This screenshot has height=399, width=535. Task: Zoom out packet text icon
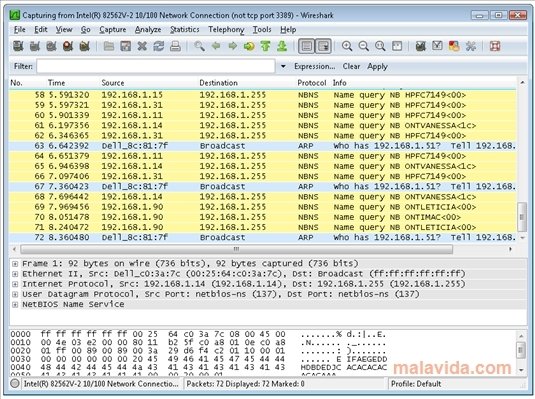(364, 46)
